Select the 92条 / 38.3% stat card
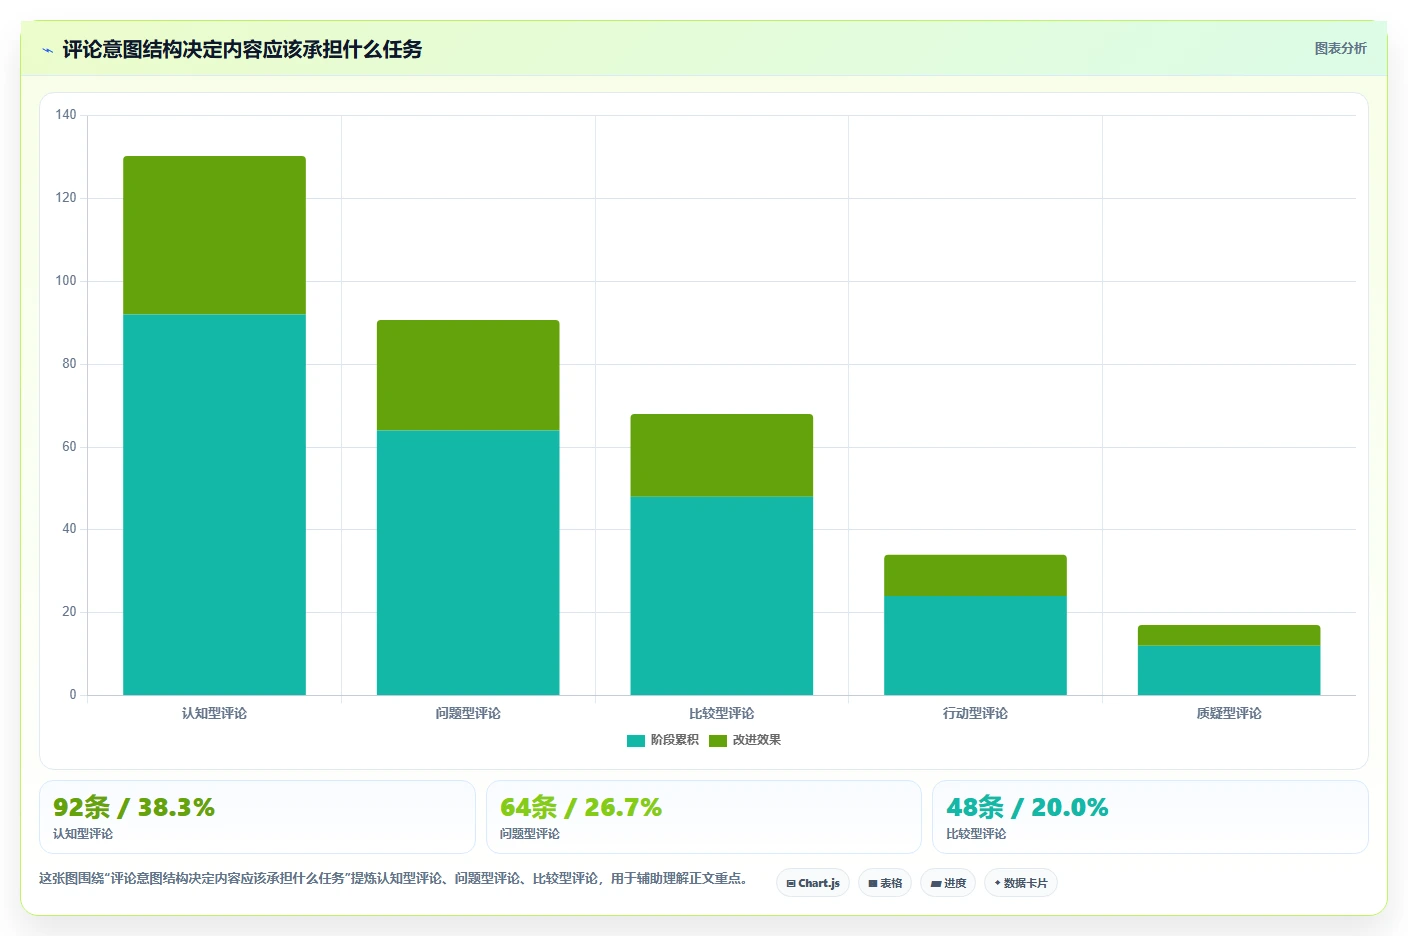1408x936 pixels. [257, 817]
